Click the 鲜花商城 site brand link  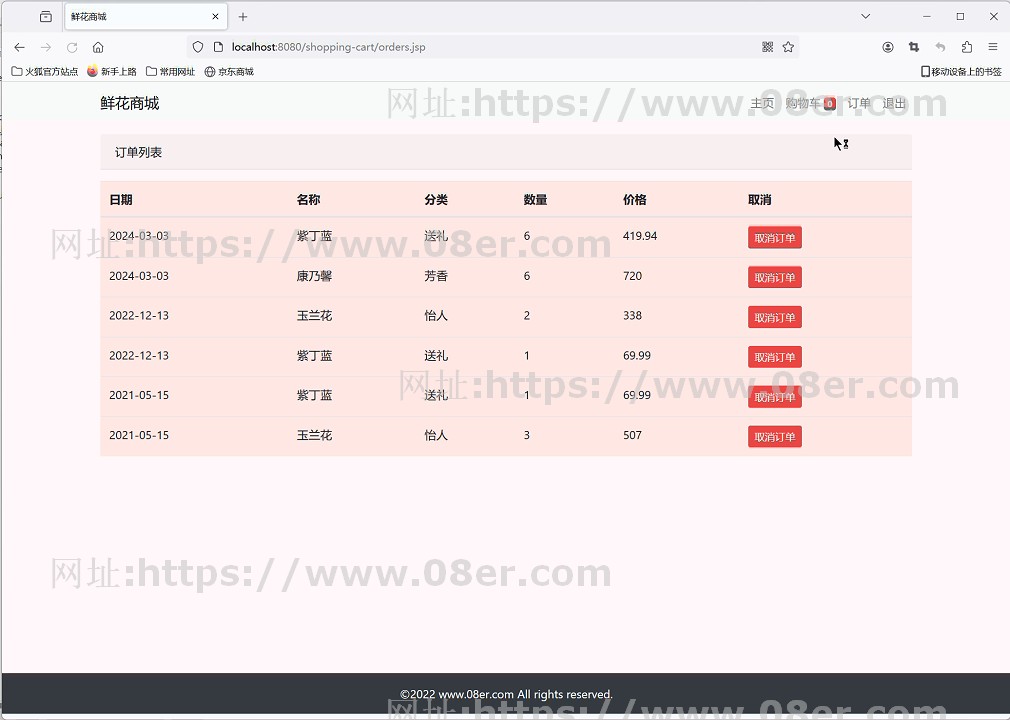point(129,103)
